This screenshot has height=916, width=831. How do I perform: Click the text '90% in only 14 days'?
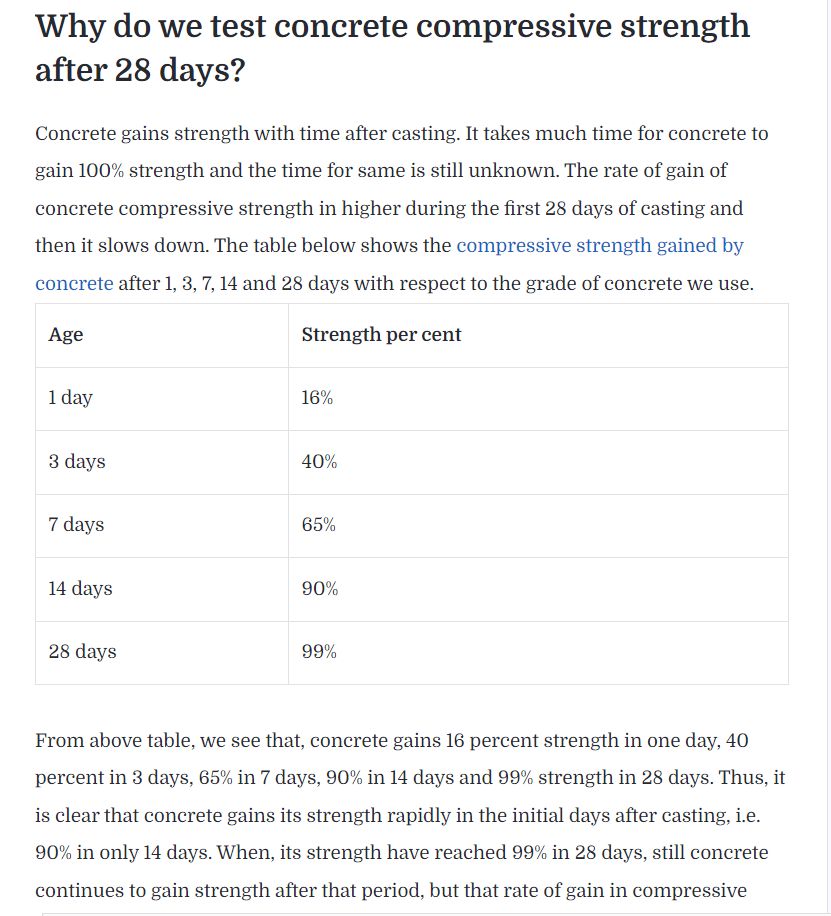point(123,852)
